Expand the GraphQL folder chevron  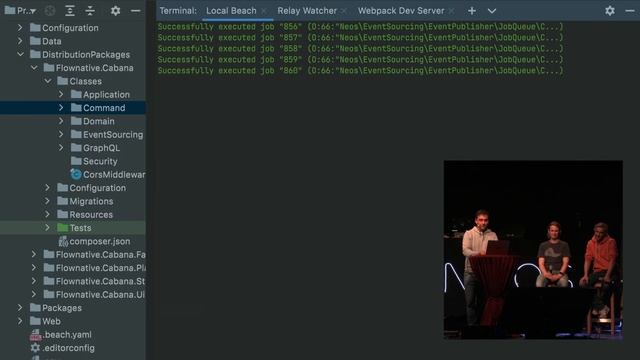click(61, 148)
